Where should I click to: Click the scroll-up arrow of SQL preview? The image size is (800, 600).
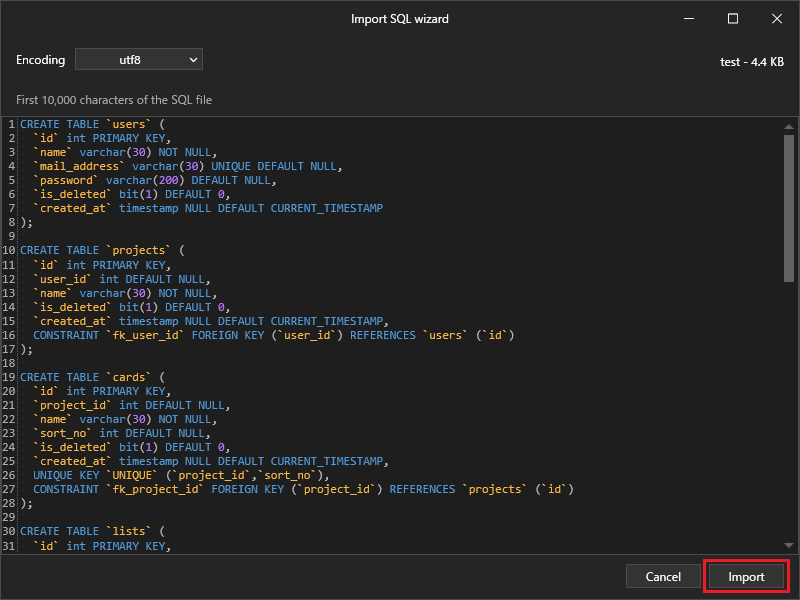[789, 126]
